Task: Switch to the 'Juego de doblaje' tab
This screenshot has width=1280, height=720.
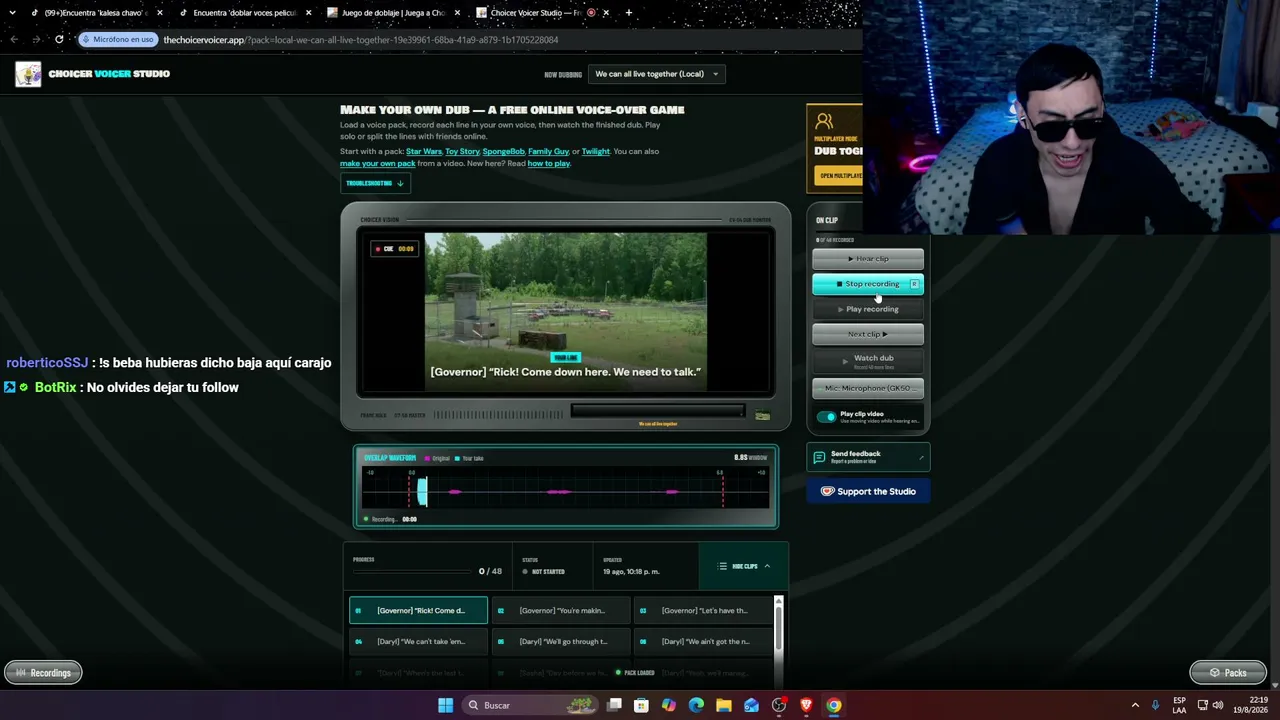Action: 393,13
